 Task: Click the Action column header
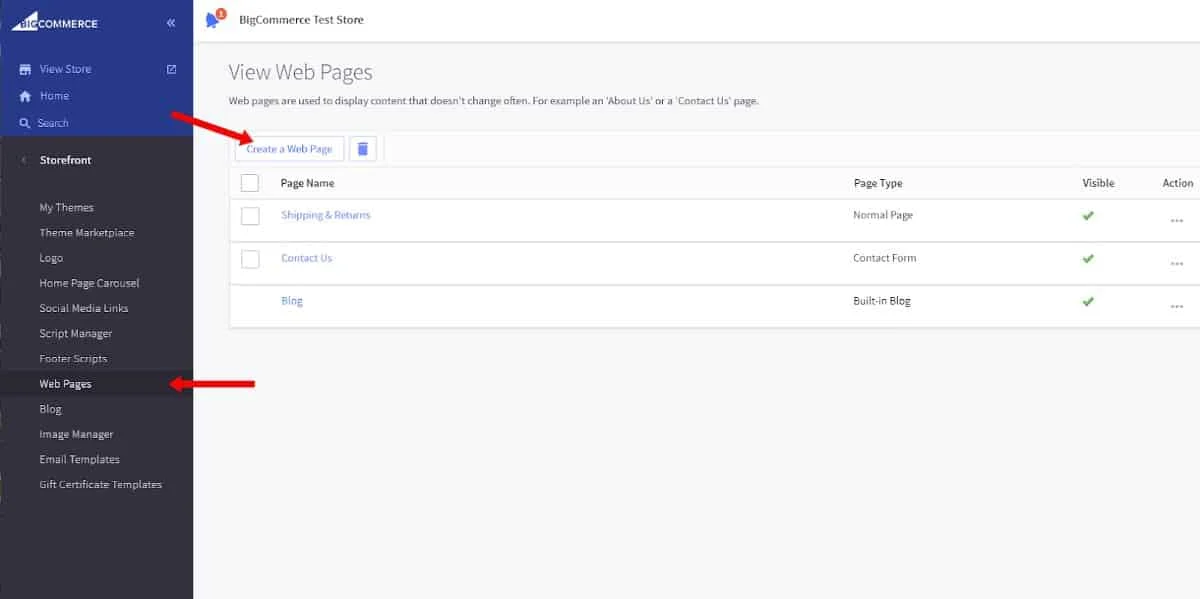click(1178, 183)
